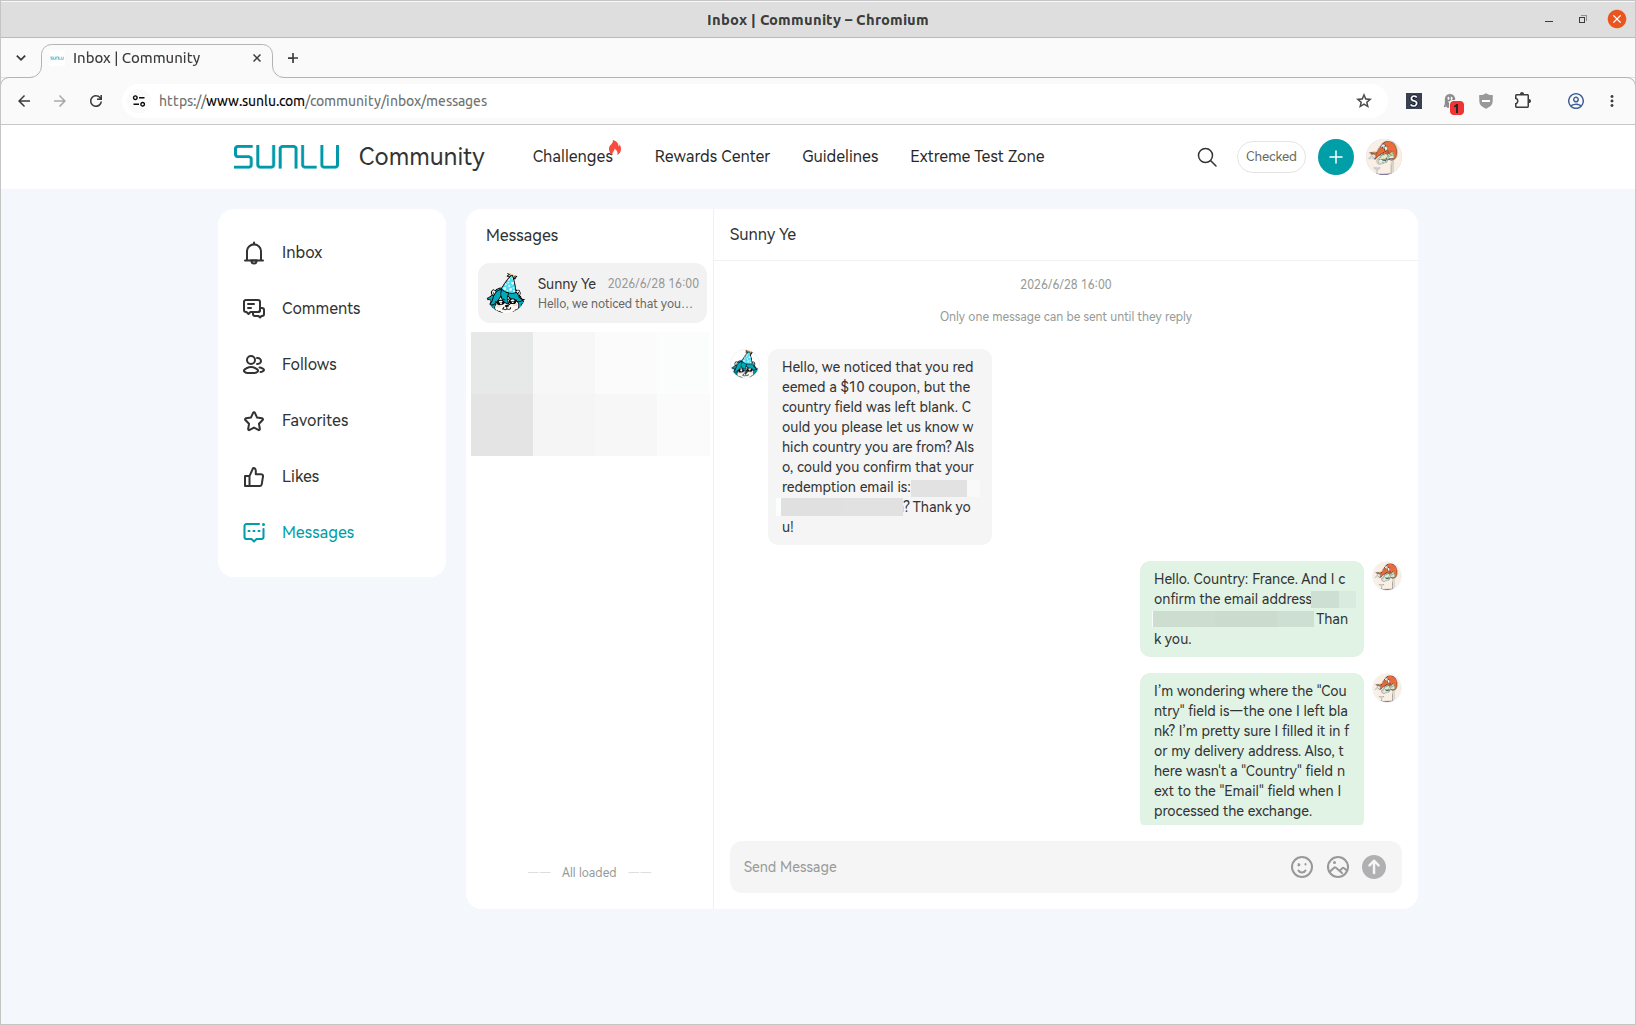The width and height of the screenshot is (1636, 1025).
Task: Expand the tab search dropdown arrow
Action: [21, 58]
